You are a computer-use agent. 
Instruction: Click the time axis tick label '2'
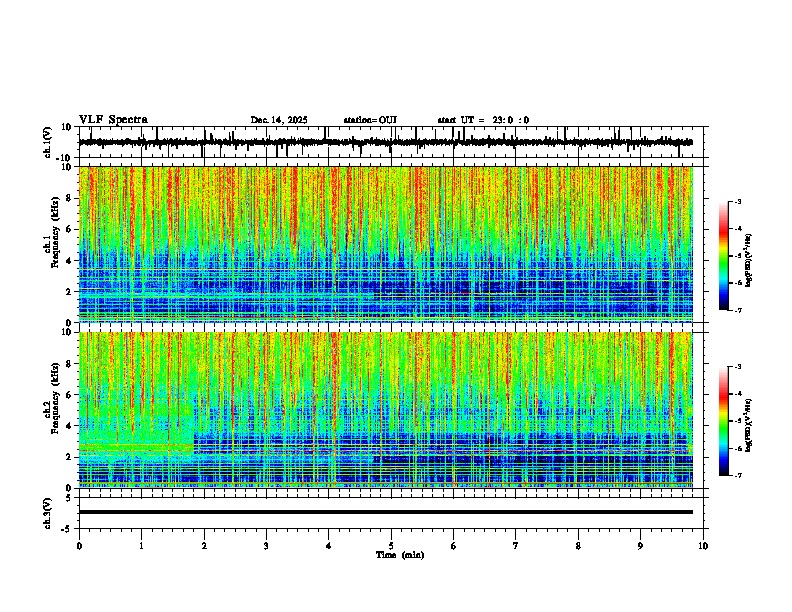click(x=204, y=546)
